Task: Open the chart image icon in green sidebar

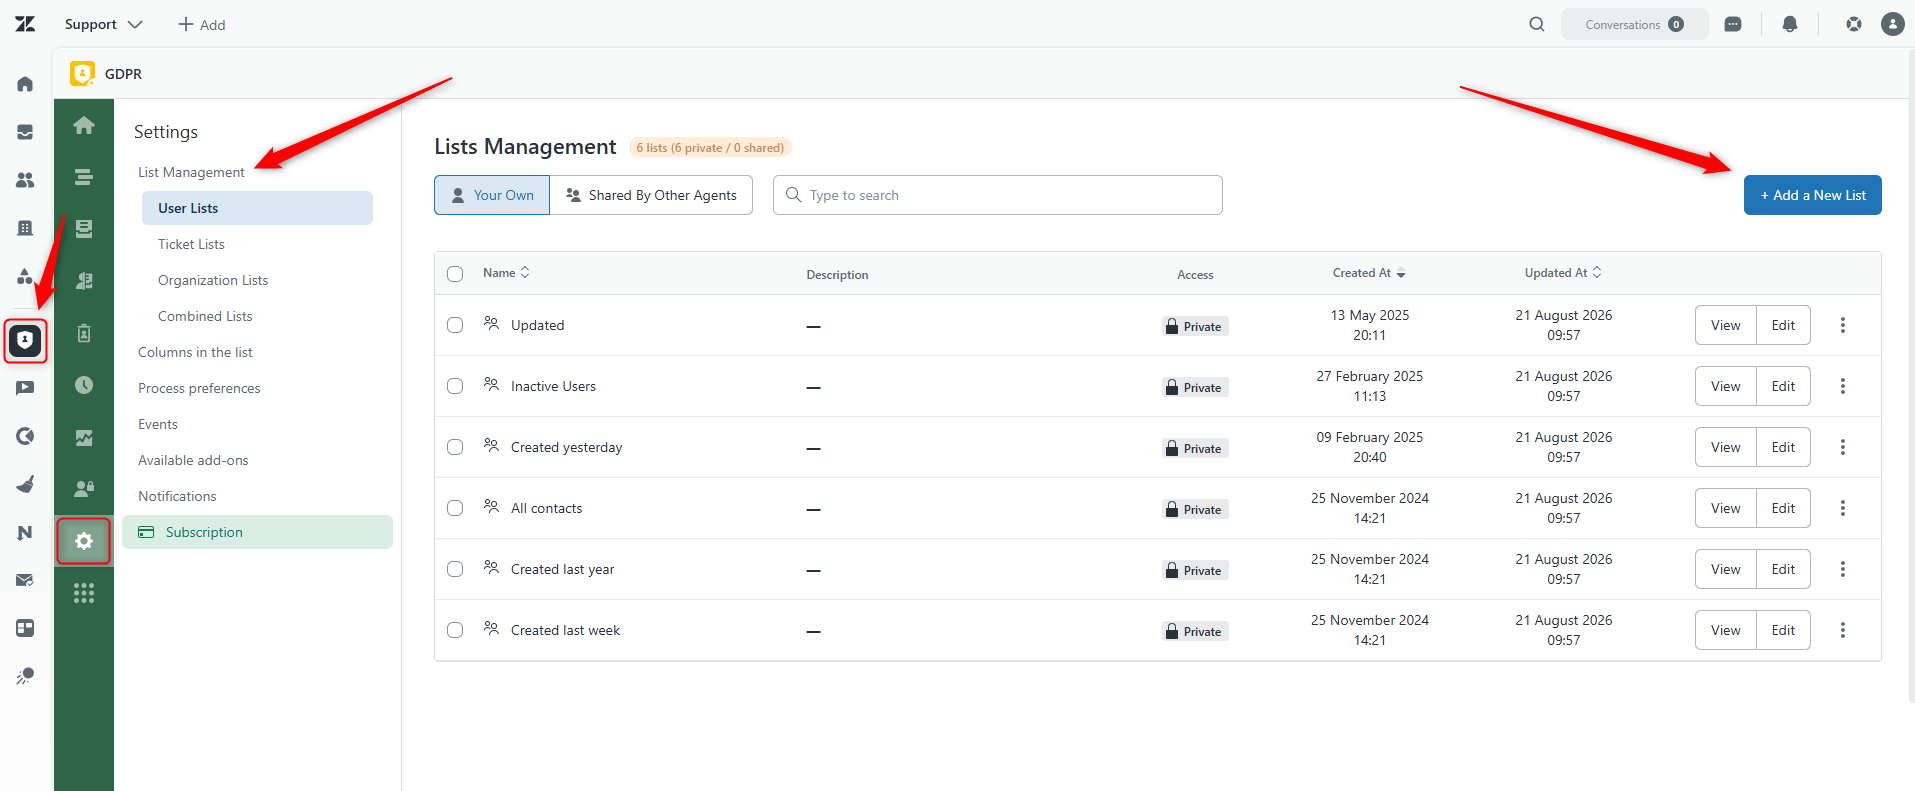Action: pos(84,437)
